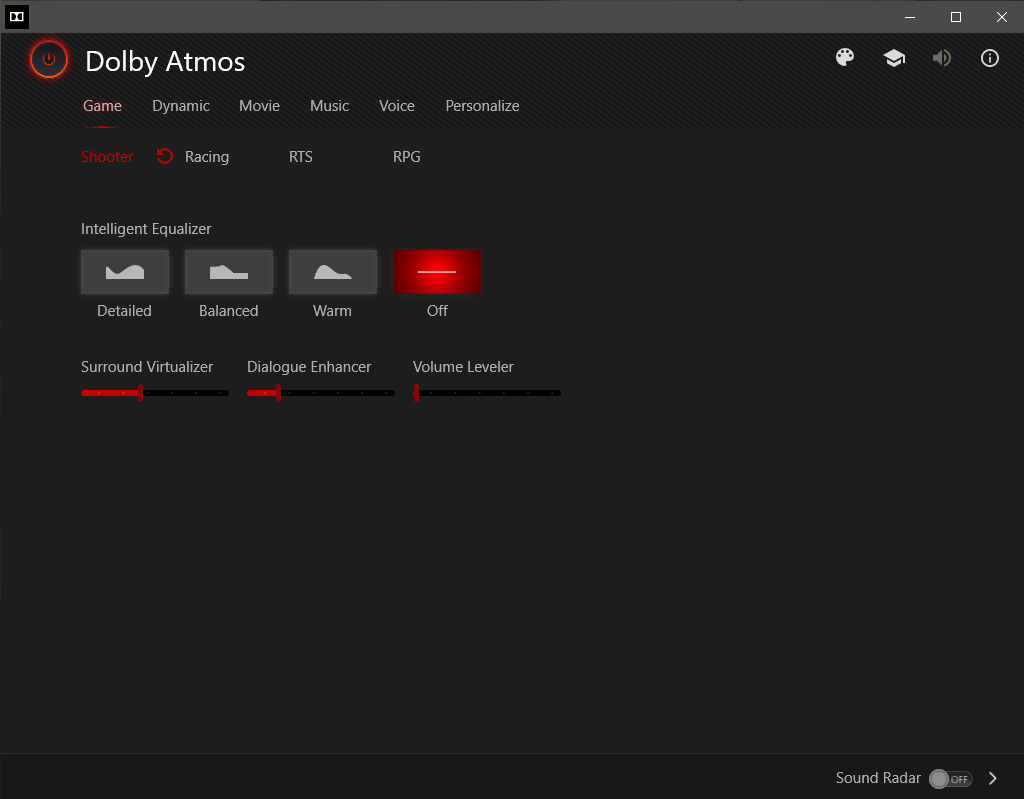
Task: Click the speaker volume icon
Action: pos(942,58)
